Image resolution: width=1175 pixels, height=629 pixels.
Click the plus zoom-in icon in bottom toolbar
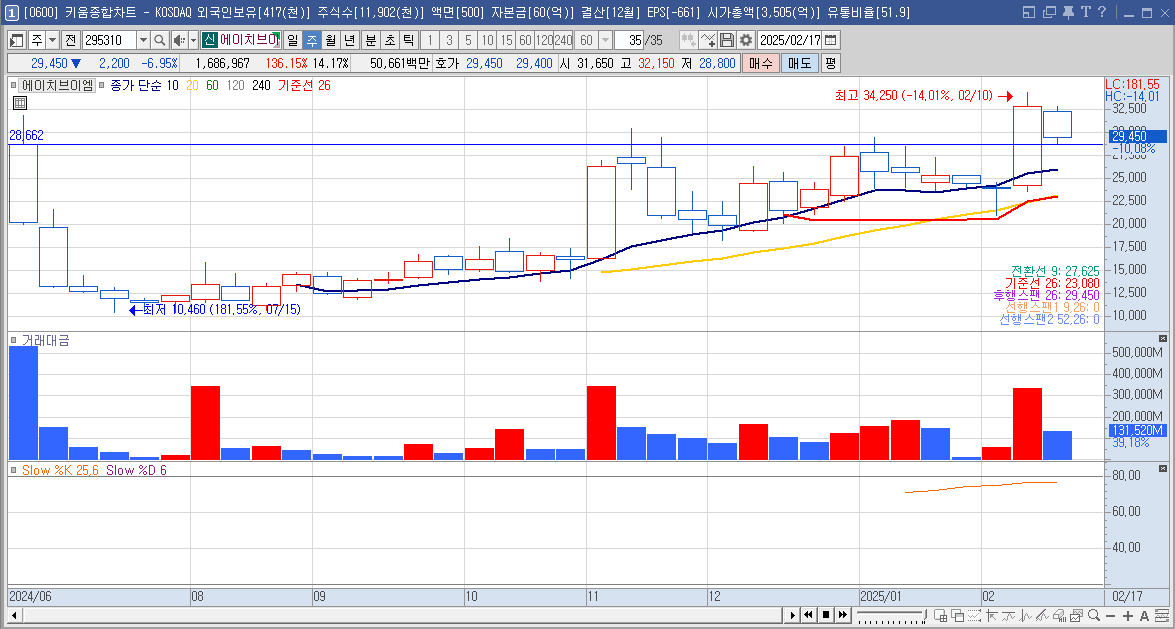[1128, 616]
